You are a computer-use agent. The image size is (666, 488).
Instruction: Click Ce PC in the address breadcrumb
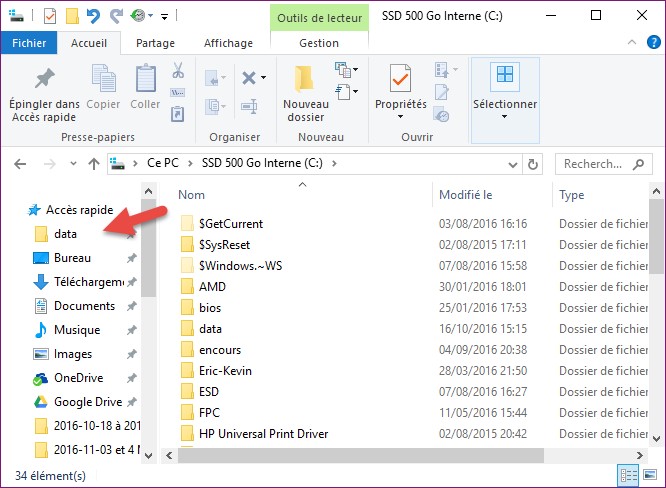(x=165, y=163)
